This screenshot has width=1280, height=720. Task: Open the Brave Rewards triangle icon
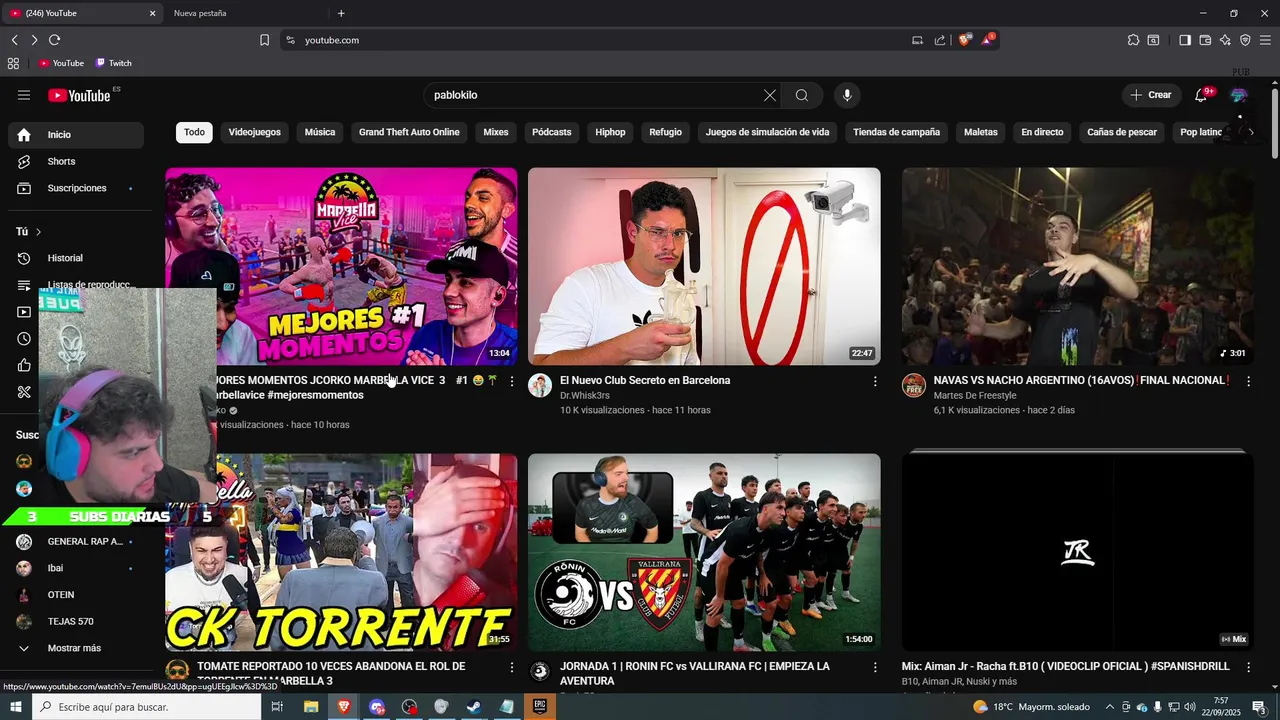click(x=988, y=40)
